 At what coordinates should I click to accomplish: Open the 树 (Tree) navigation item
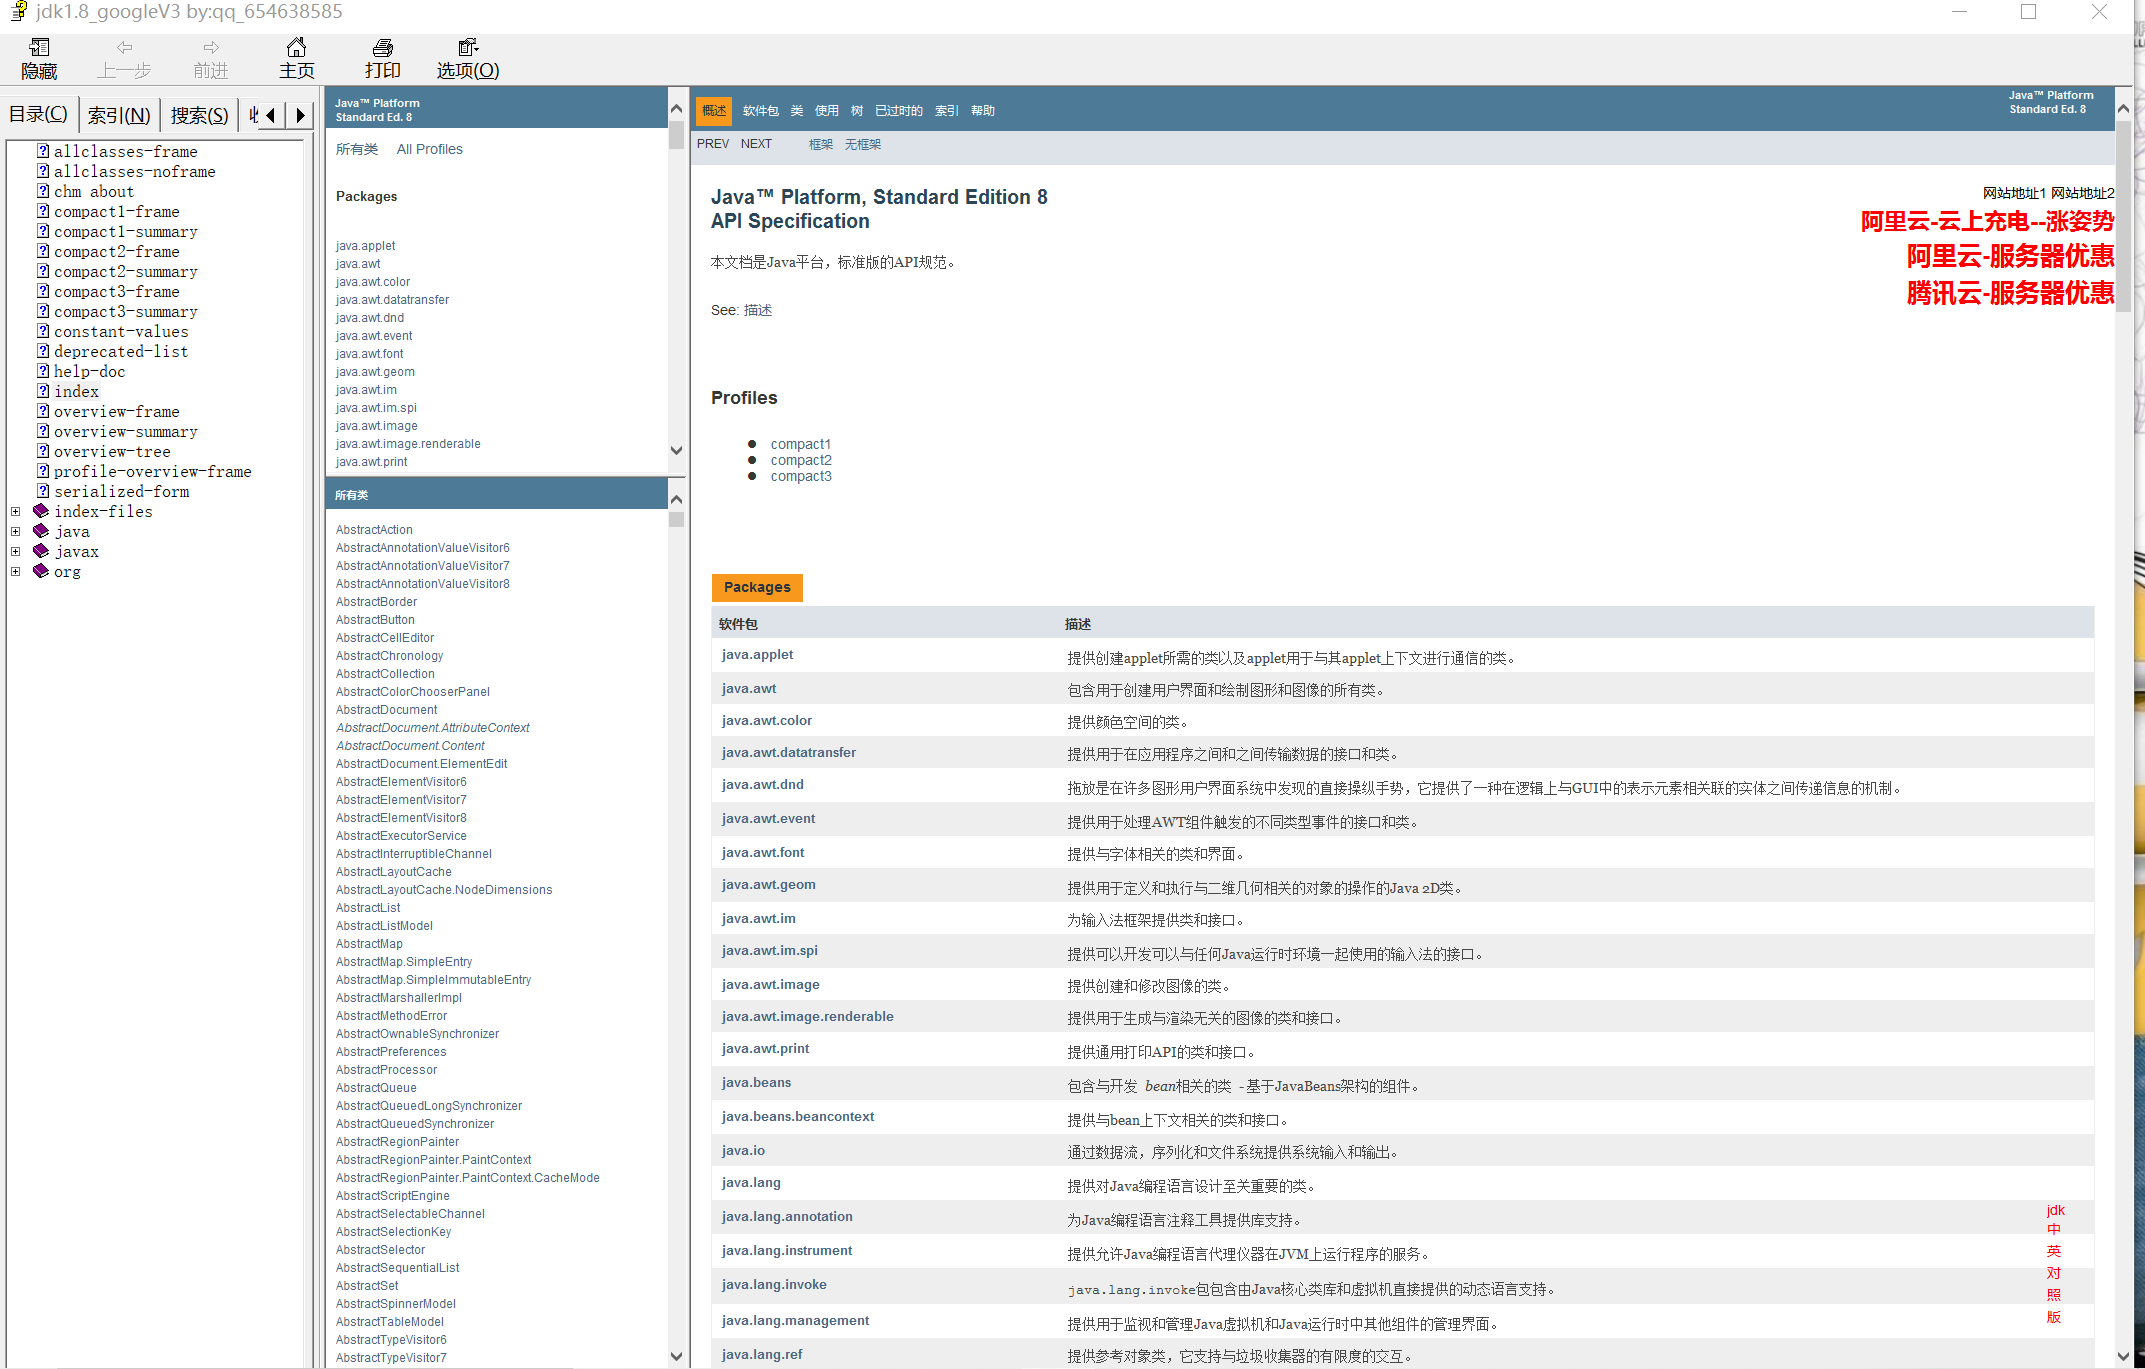coord(856,111)
